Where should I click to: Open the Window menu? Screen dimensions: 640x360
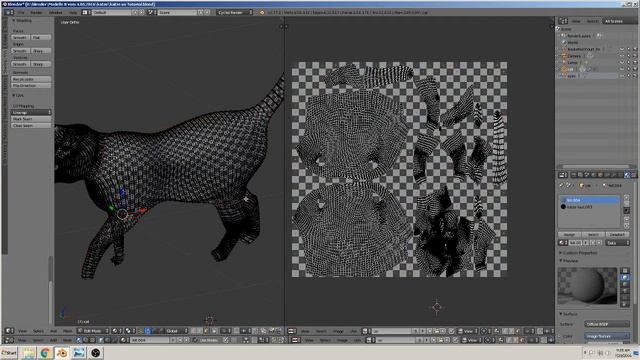coord(56,13)
